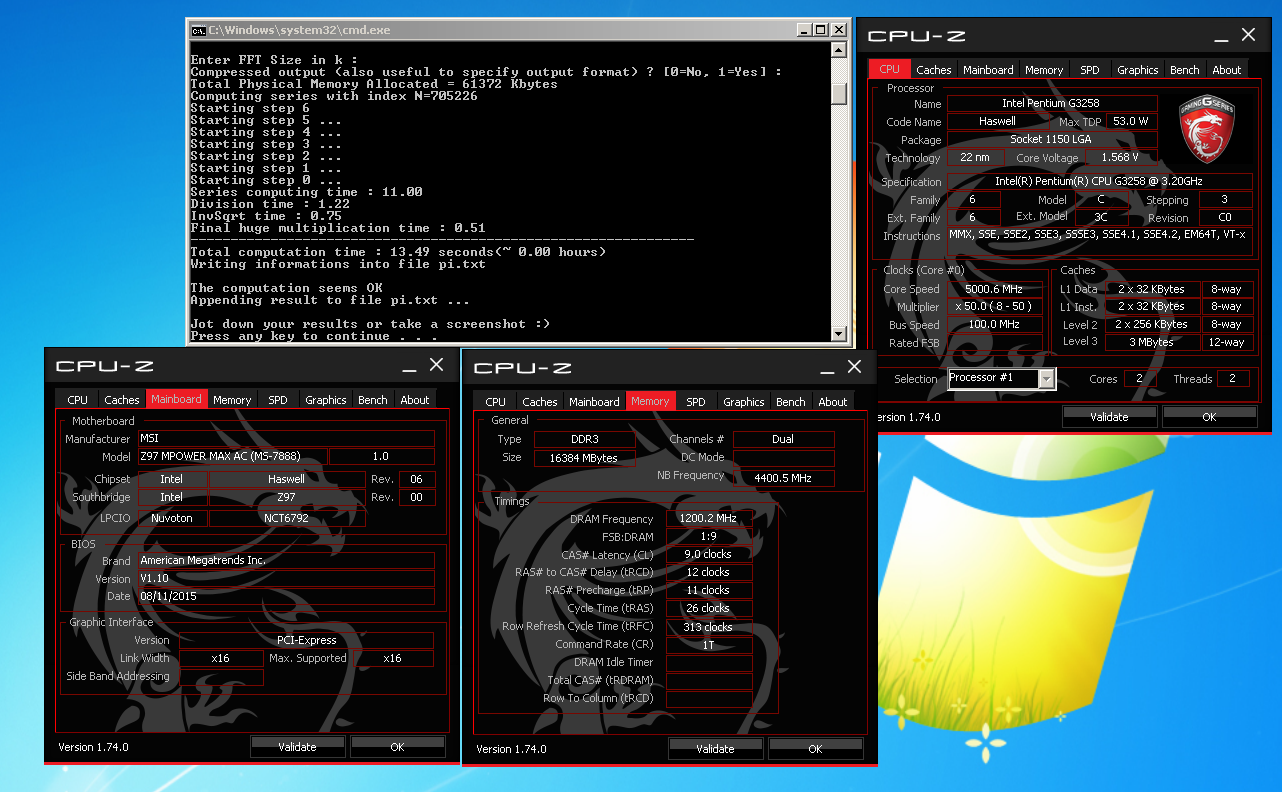Close the Memory CPU-Z window
This screenshot has height=792, width=1282.
pyautogui.click(x=854, y=367)
